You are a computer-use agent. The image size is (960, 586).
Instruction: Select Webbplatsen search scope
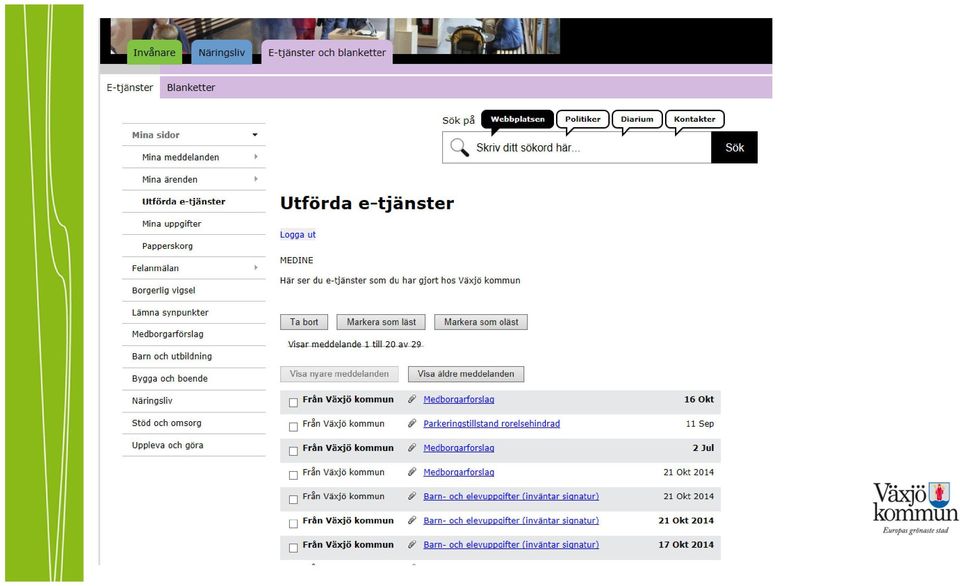coord(517,119)
